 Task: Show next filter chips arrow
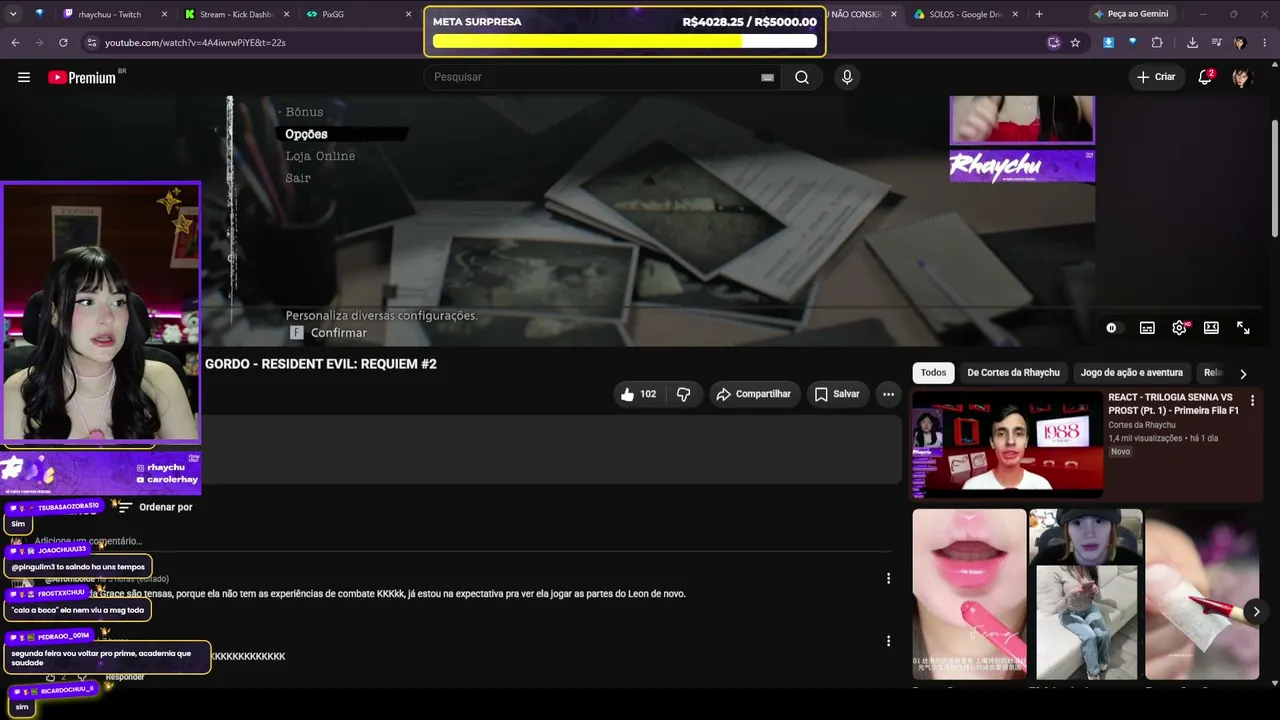coord(1243,374)
